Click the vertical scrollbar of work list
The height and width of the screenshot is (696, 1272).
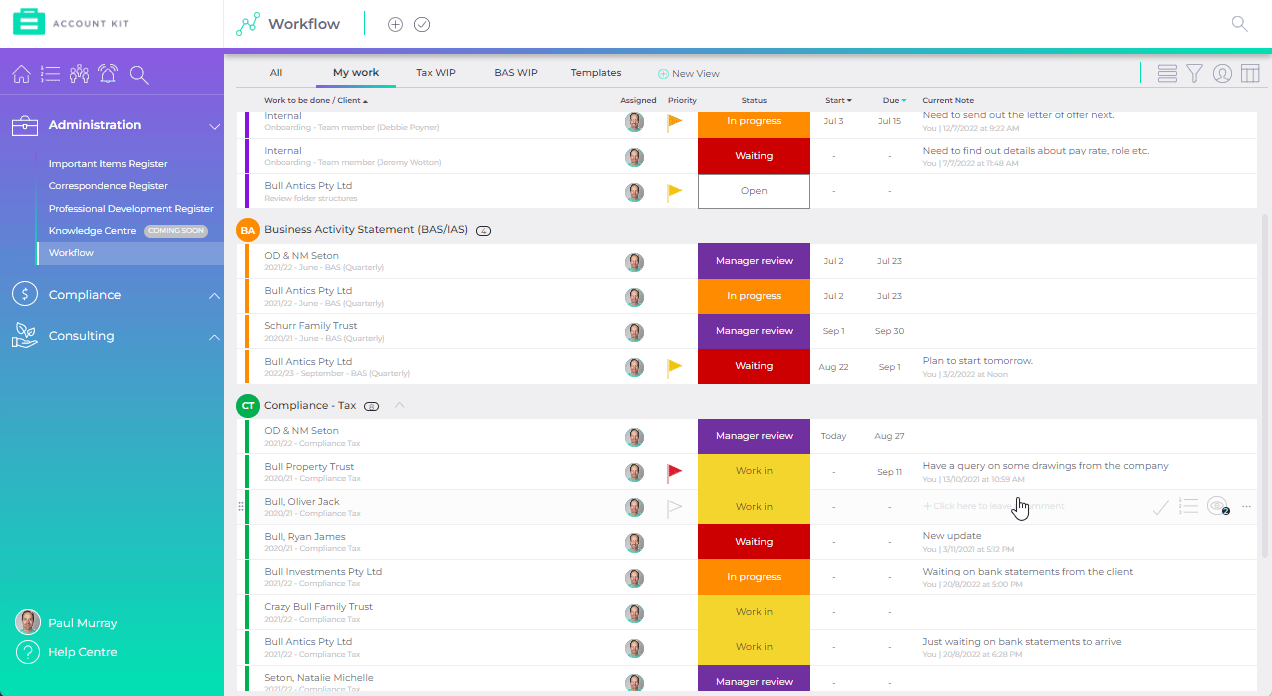pos(1264,385)
